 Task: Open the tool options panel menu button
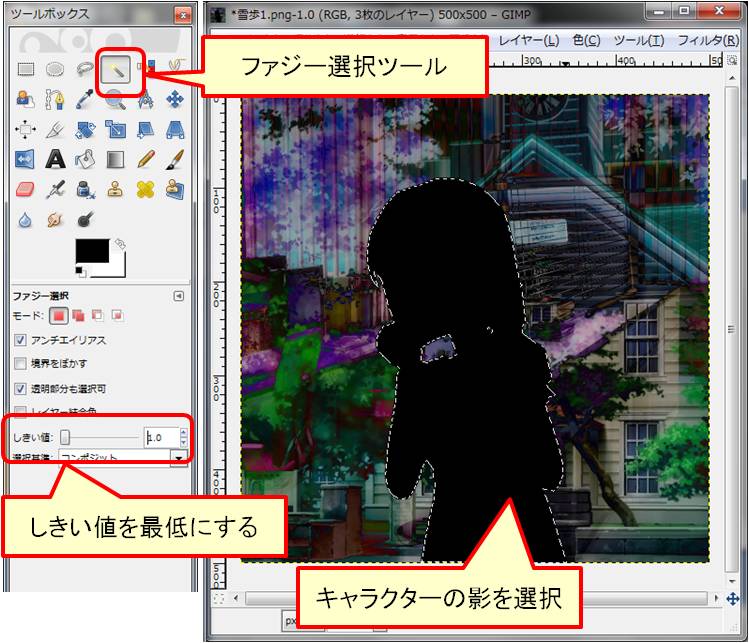(178, 296)
